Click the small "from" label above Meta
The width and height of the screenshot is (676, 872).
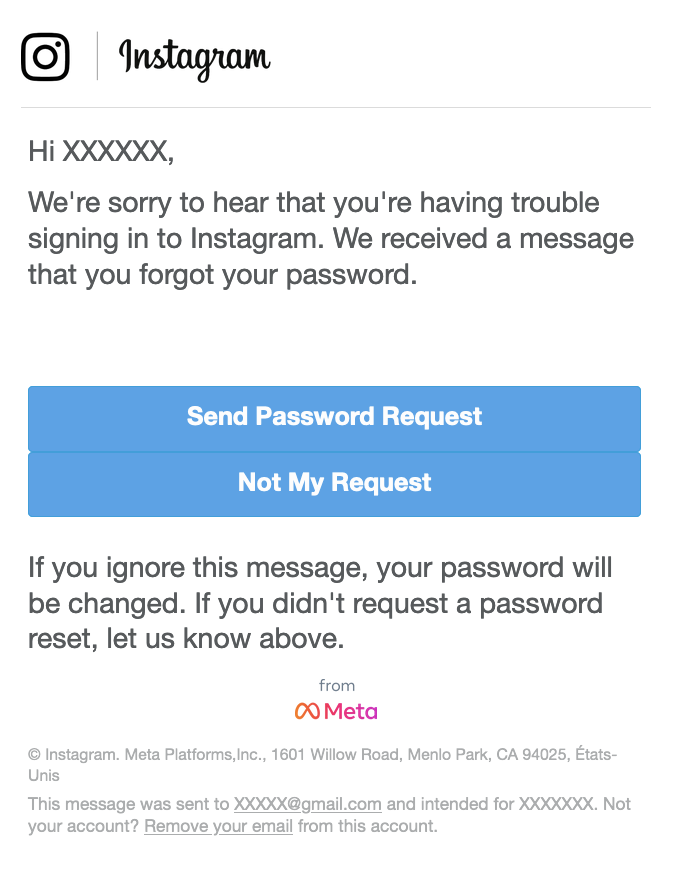pos(337,686)
